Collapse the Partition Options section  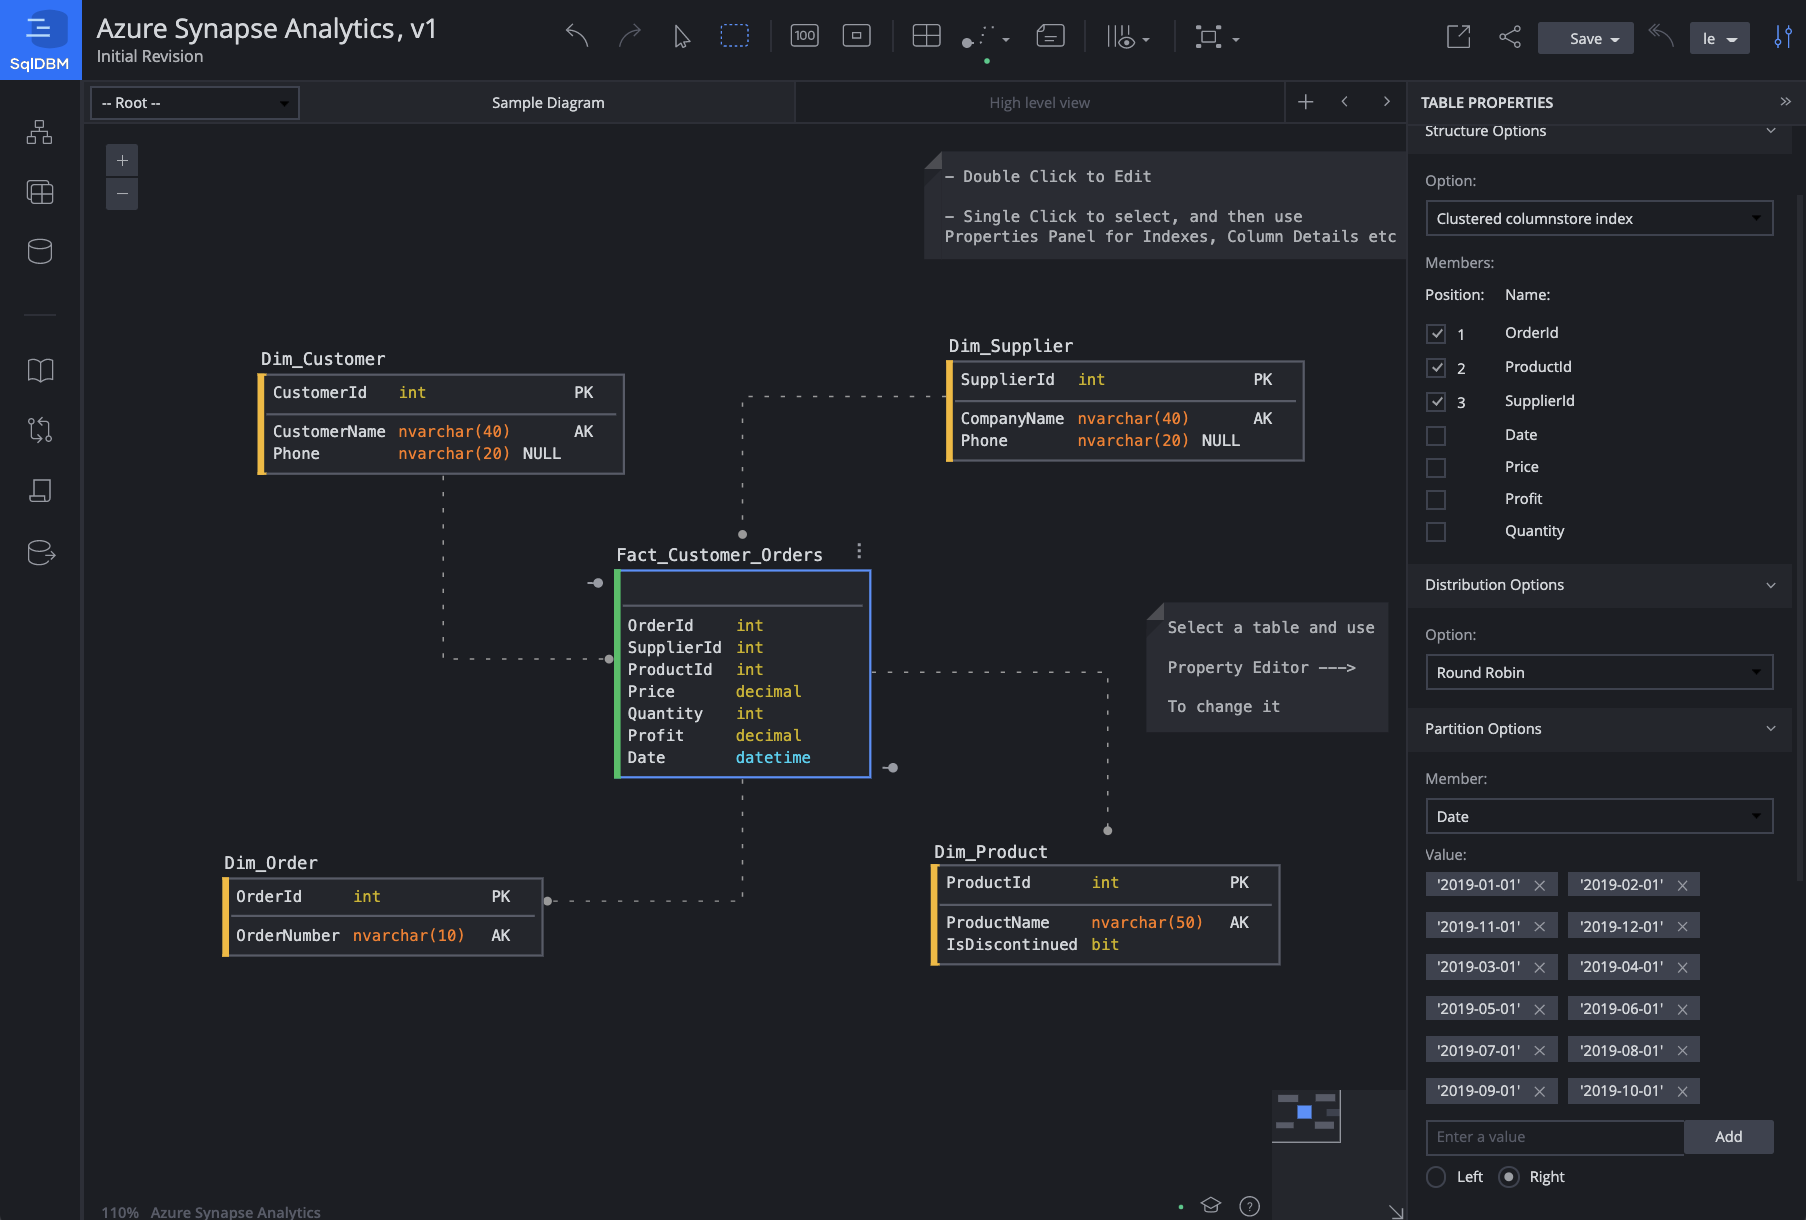point(1771,729)
